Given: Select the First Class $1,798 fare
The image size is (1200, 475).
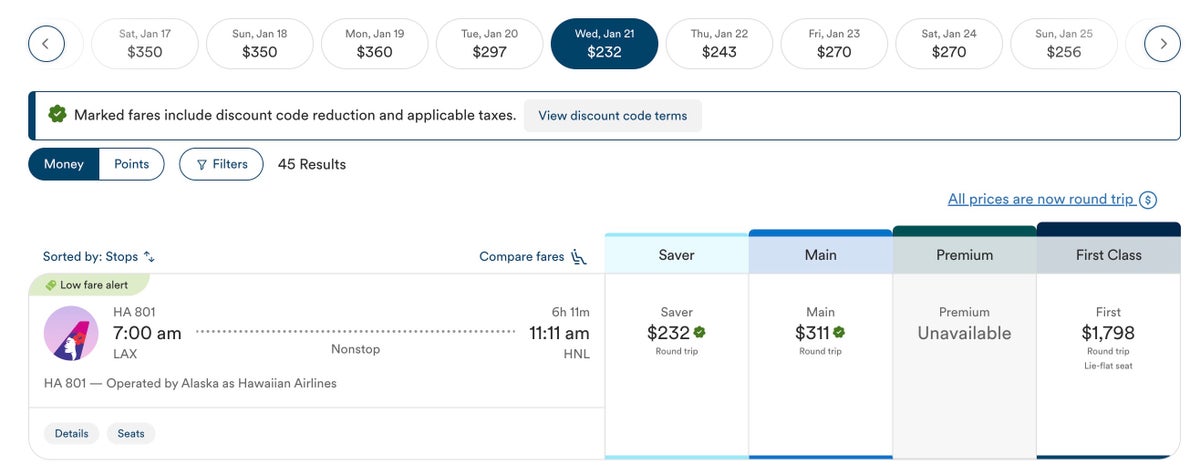Looking at the screenshot, I should 1108,333.
